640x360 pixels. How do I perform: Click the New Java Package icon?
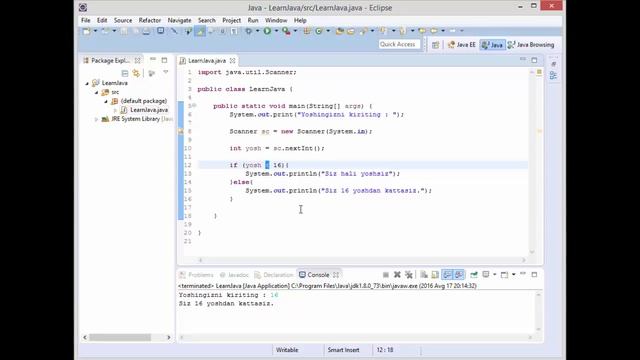307,31
